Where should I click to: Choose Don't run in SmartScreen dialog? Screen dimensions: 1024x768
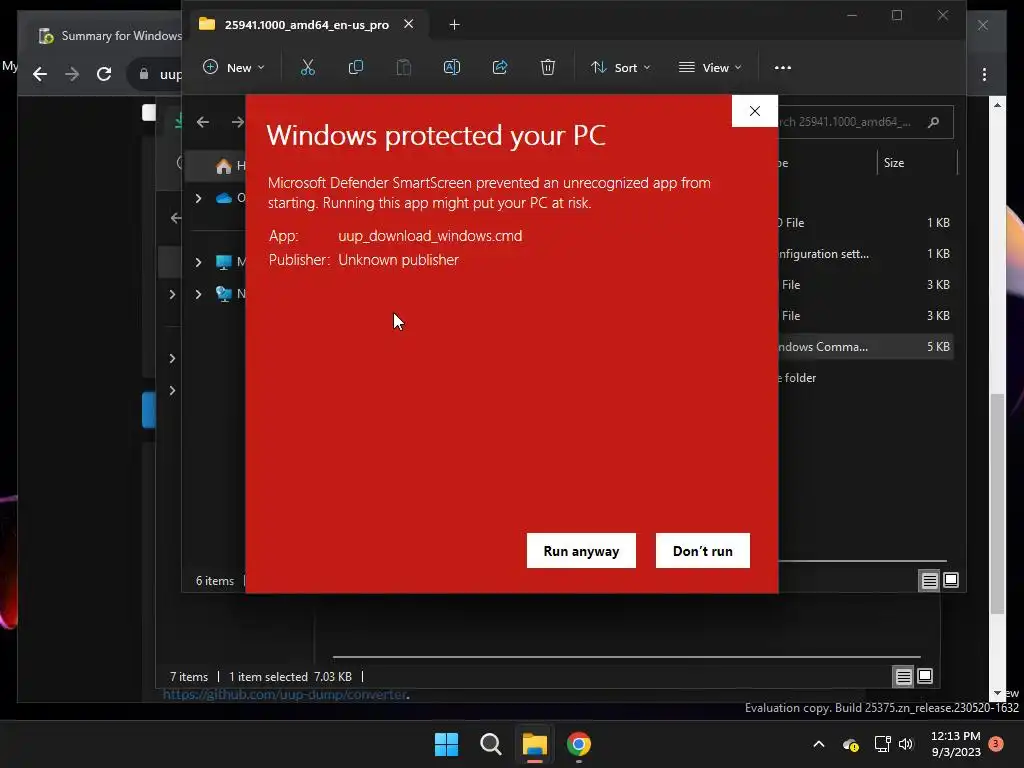pyautogui.click(x=703, y=551)
